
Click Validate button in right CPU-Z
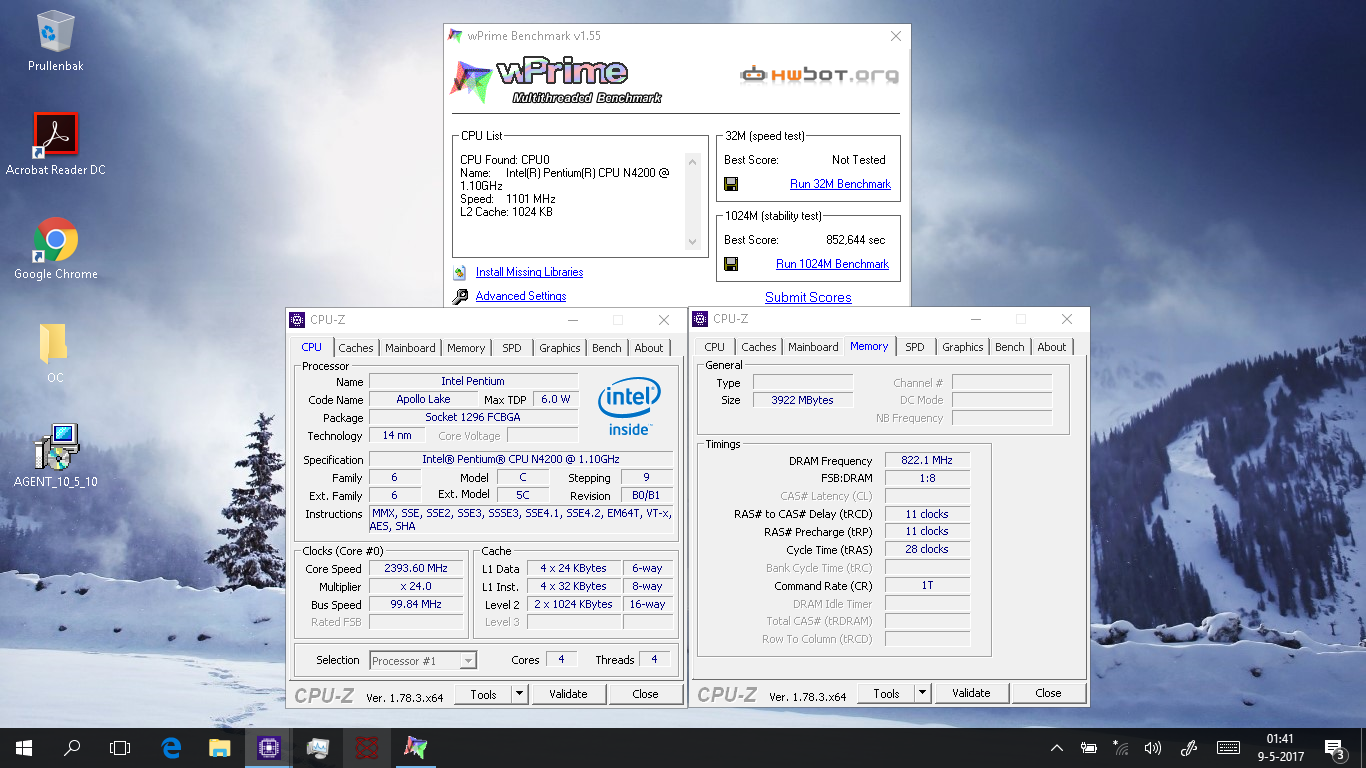(x=972, y=693)
